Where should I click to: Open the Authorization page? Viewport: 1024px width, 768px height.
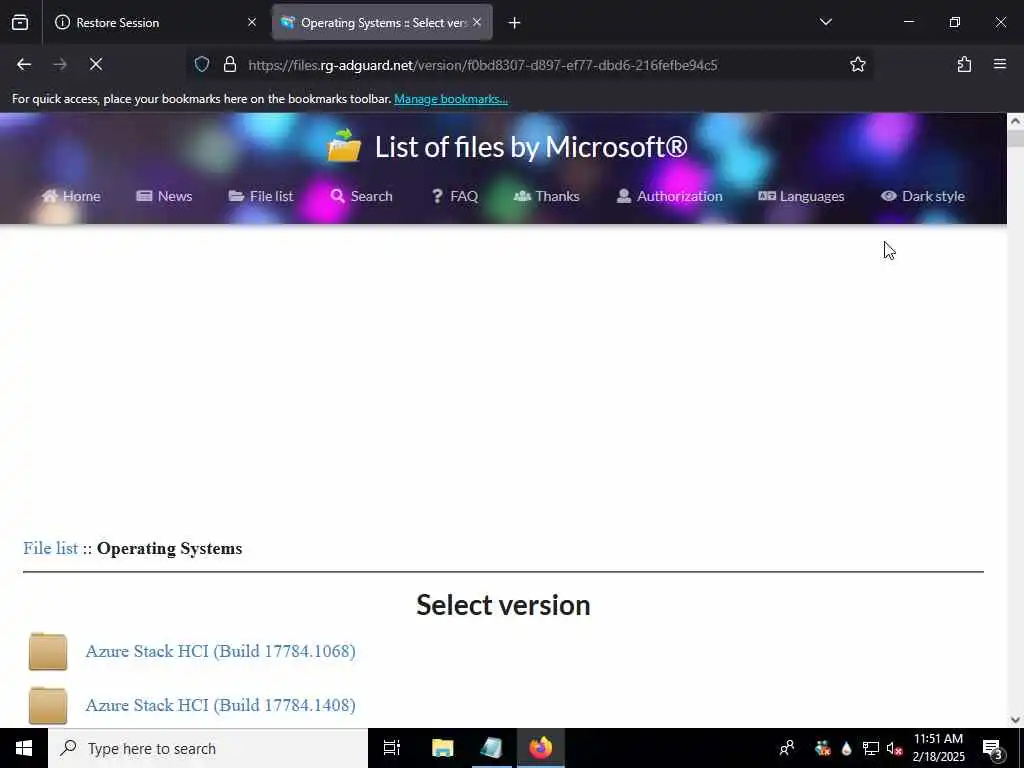[x=669, y=196]
